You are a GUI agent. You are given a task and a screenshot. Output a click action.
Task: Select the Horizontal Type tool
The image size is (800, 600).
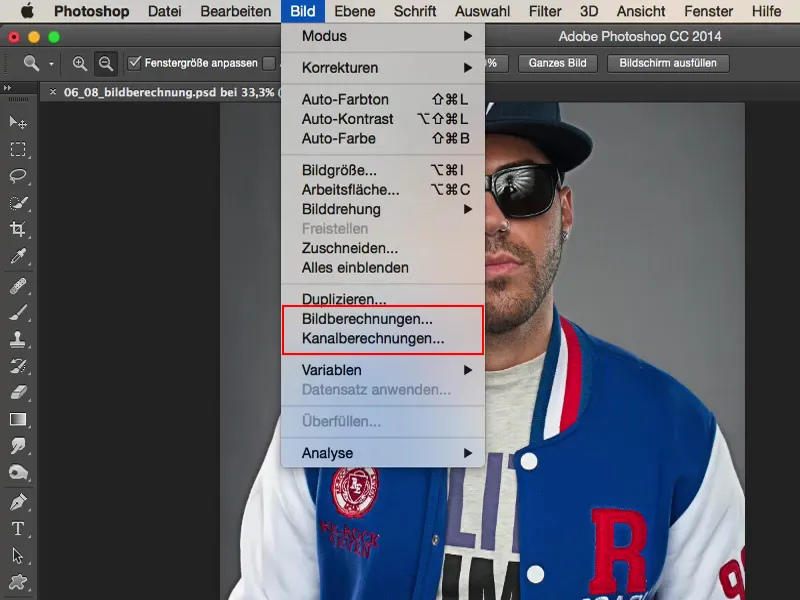18,529
